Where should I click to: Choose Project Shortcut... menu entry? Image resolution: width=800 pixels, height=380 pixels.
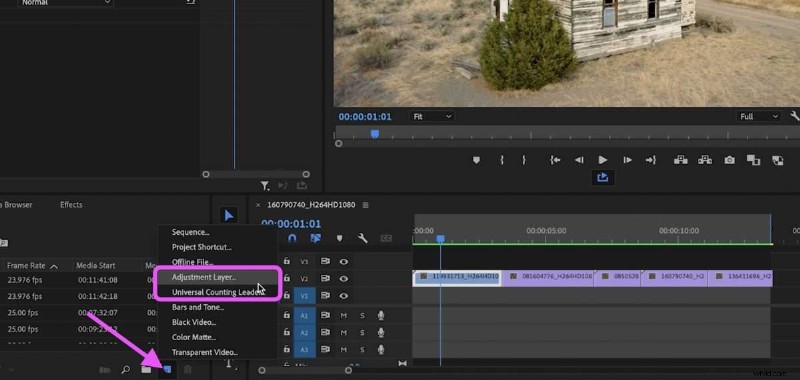tap(202, 247)
